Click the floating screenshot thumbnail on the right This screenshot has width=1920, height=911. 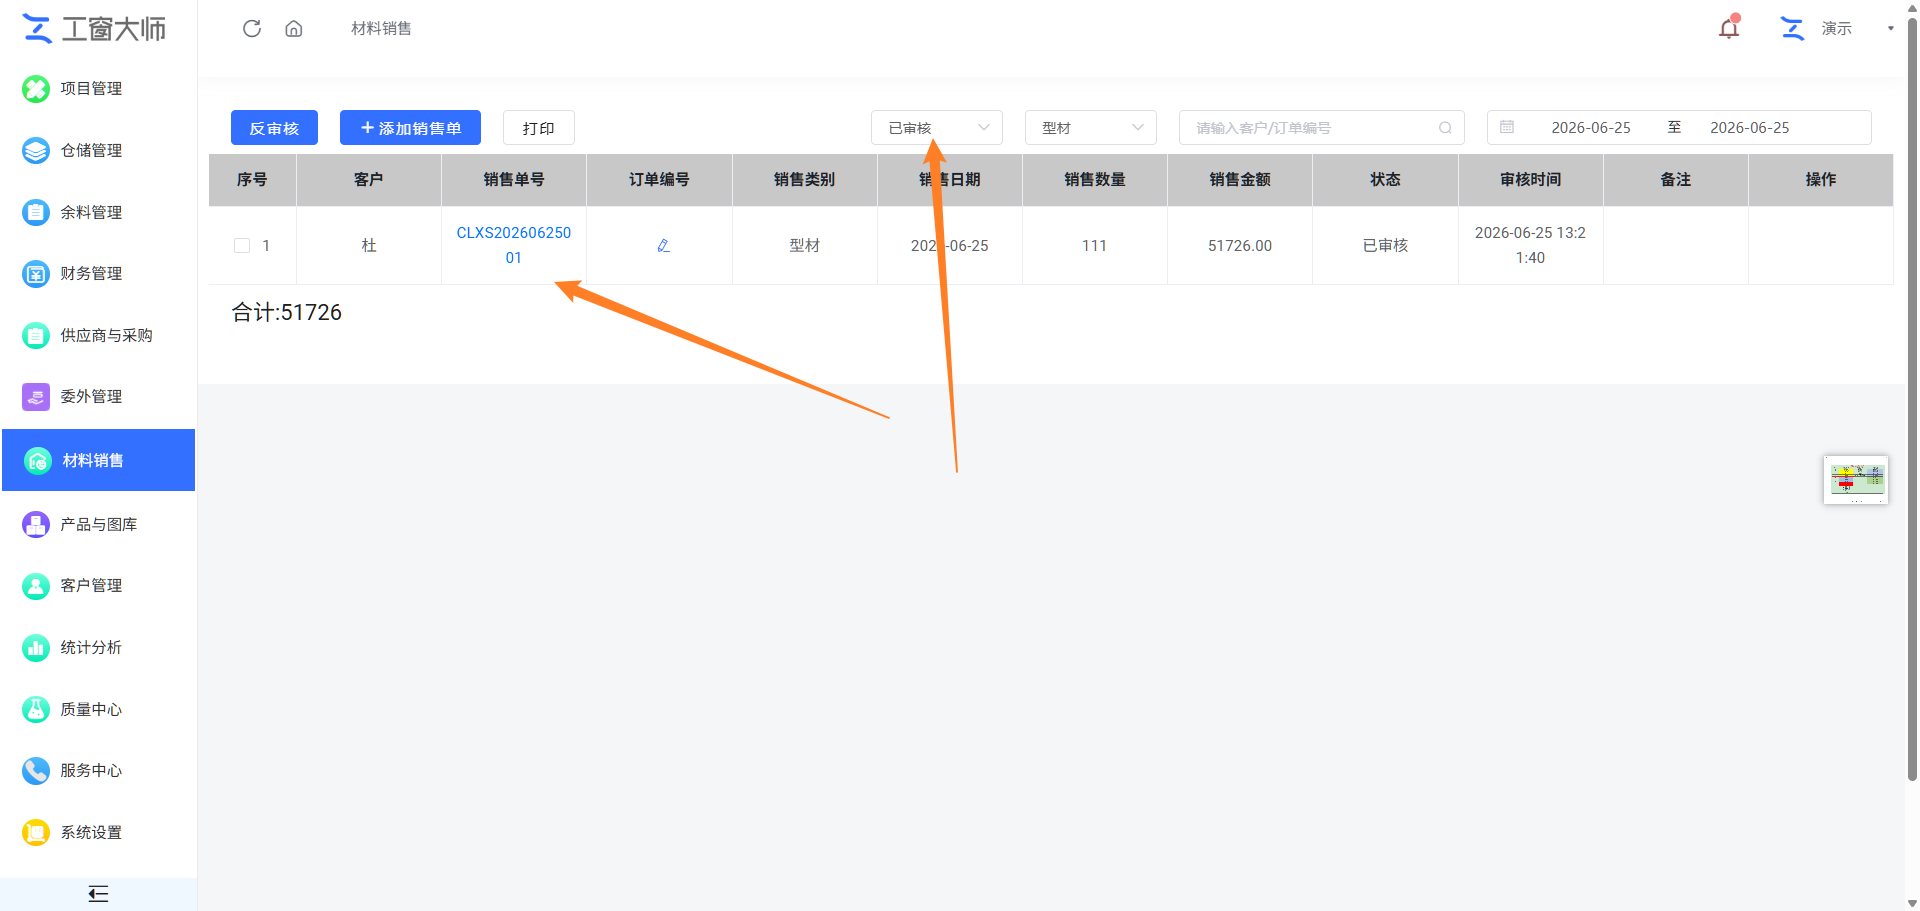coord(1856,480)
